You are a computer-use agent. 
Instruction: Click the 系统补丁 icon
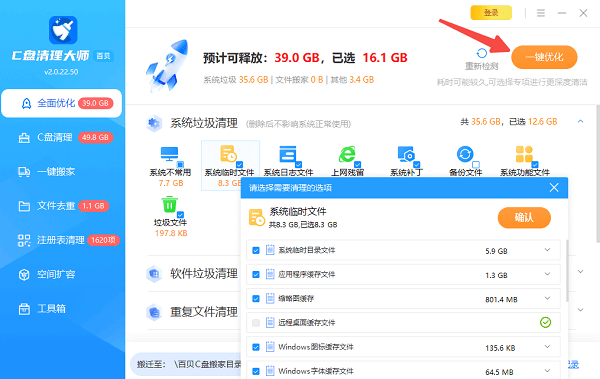[x=406, y=154]
